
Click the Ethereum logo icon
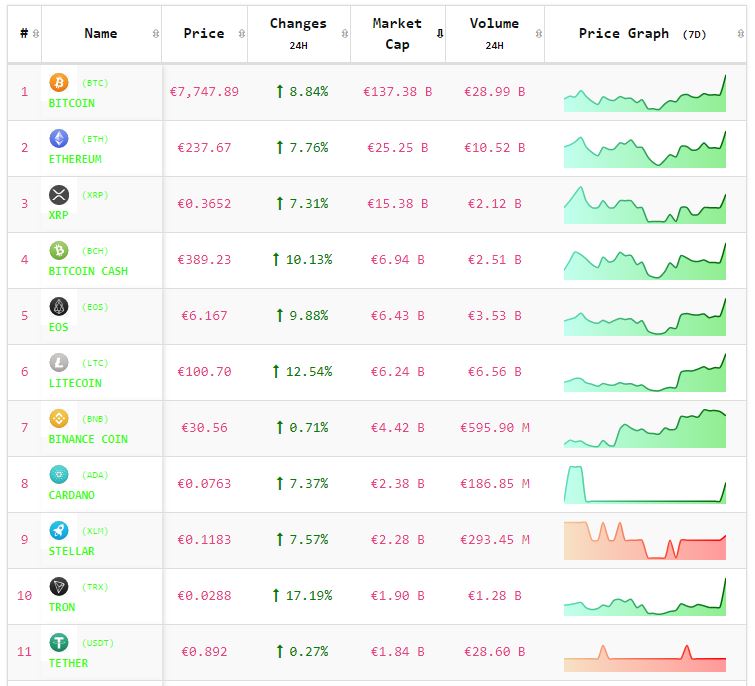pyautogui.click(x=58, y=139)
